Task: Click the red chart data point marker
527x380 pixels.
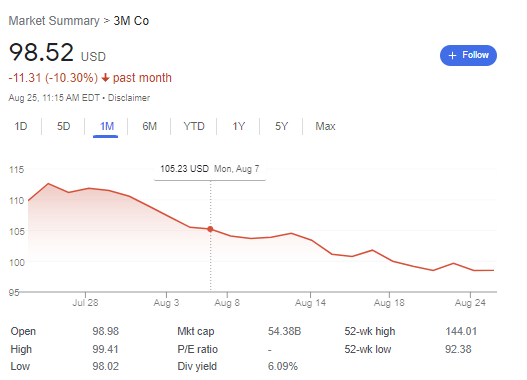Action: pyautogui.click(x=210, y=229)
